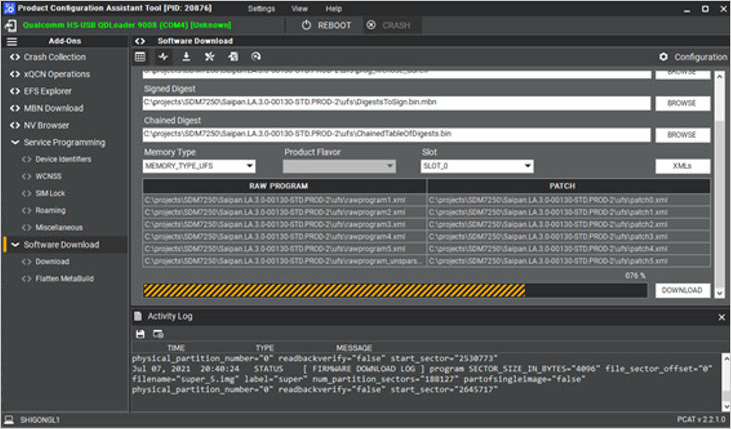Image resolution: width=731 pixels, height=429 pixels.
Task: Click the striped download progress bar
Action: point(395,290)
